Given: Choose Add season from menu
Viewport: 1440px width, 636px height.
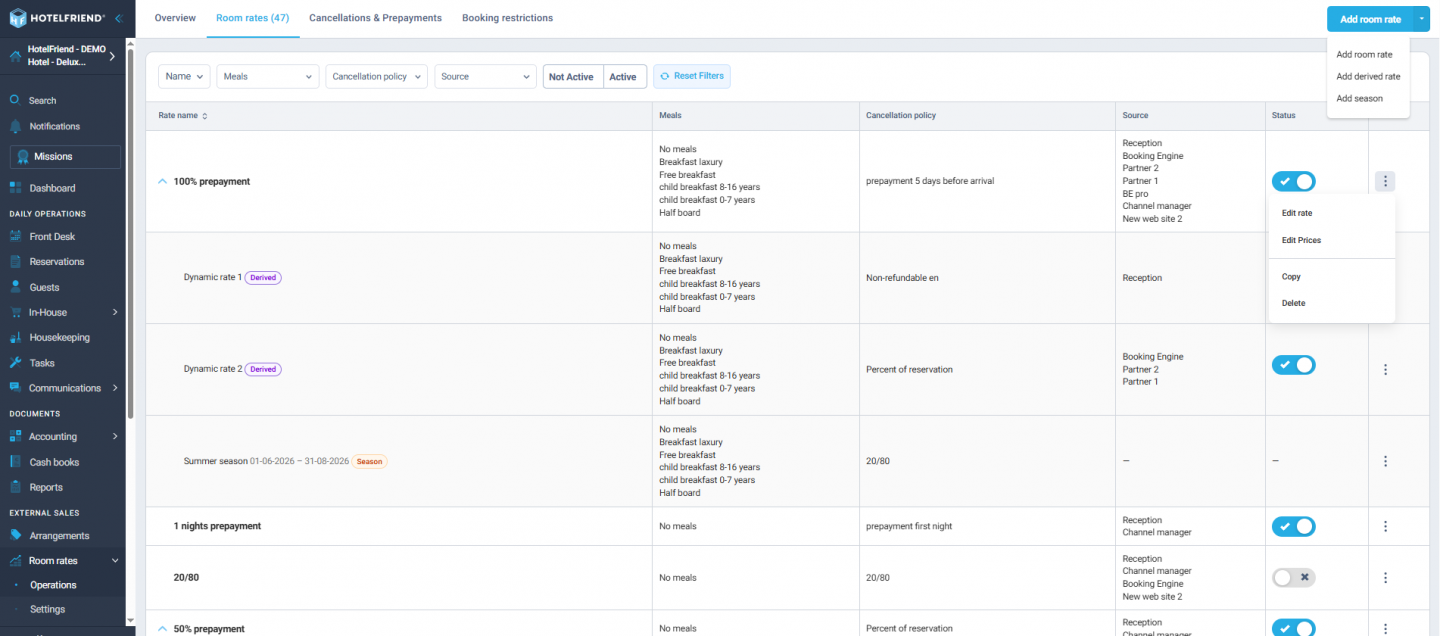Looking at the screenshot, I should pos(1359,99).
